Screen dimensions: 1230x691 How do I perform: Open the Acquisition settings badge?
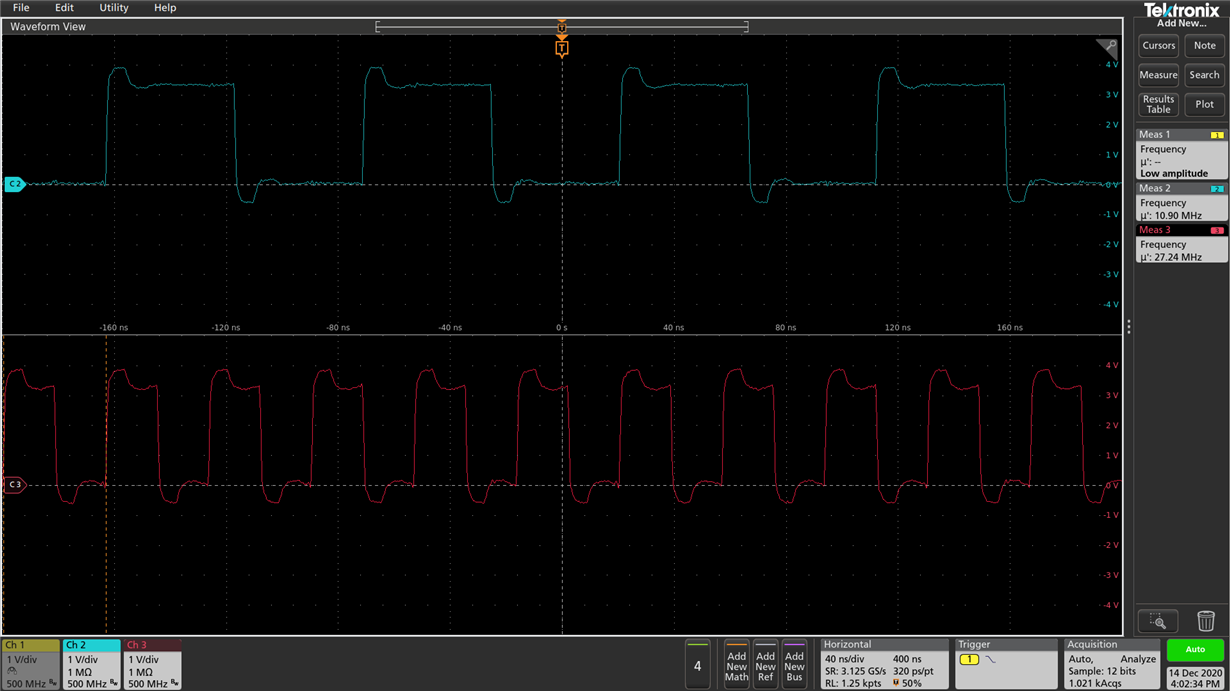[1112, 665]
